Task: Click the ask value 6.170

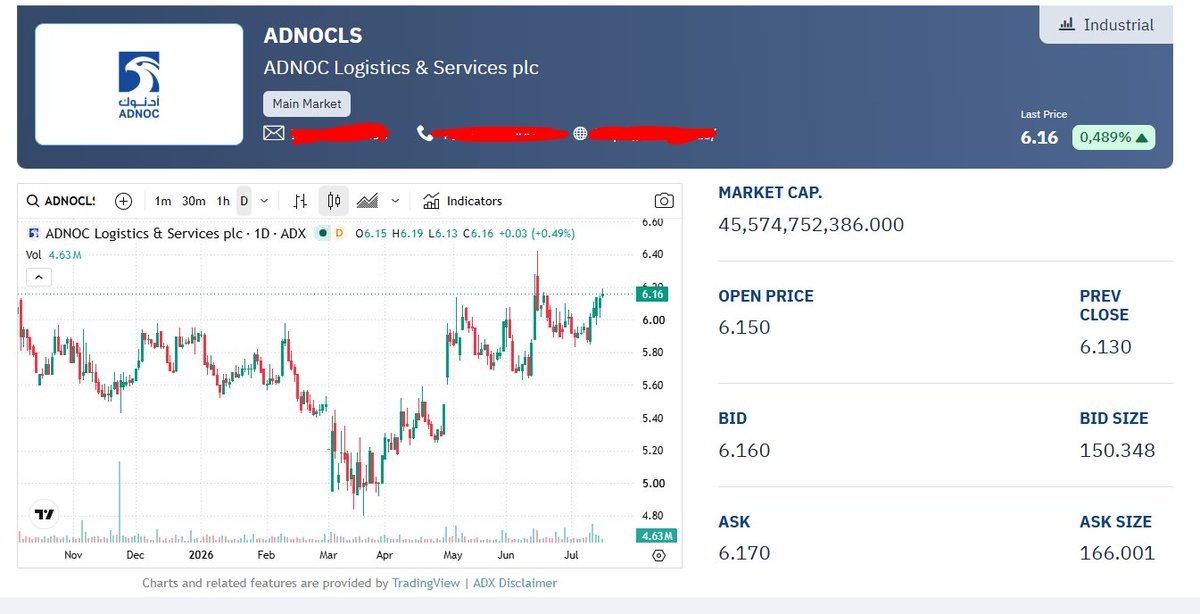Action: coord(744,553)
